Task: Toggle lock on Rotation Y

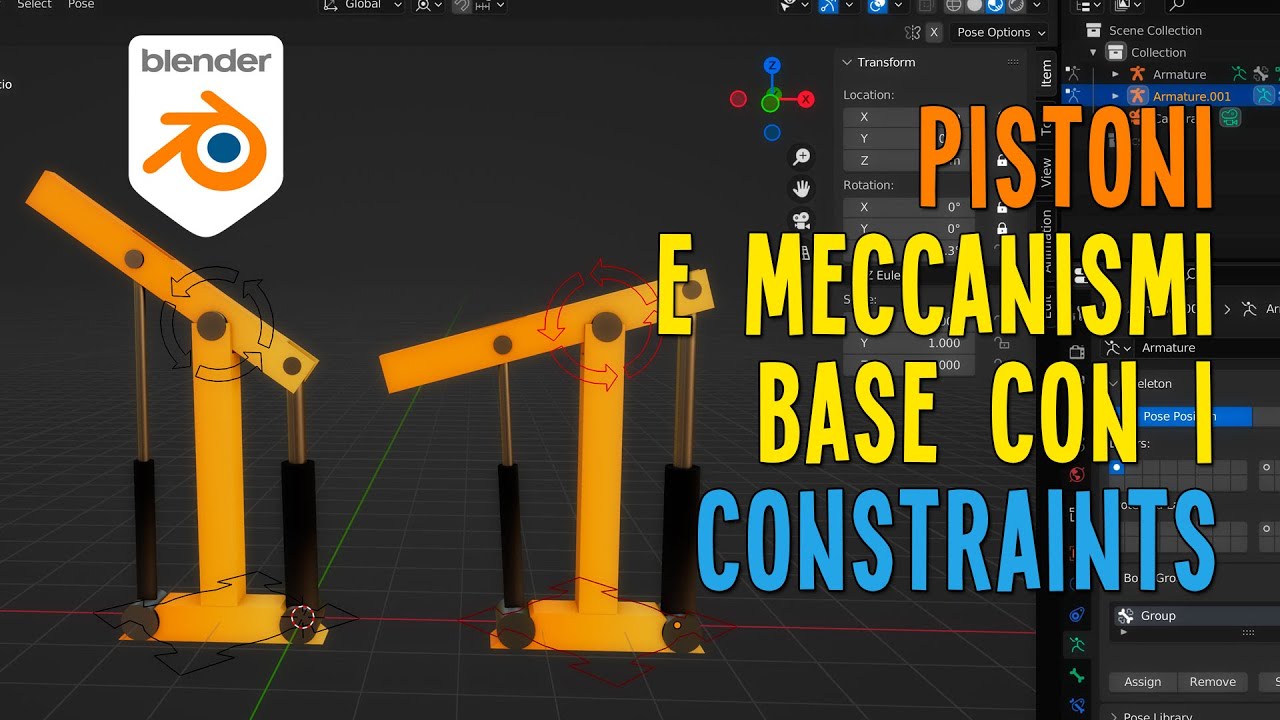Action: pos(1001,228)
